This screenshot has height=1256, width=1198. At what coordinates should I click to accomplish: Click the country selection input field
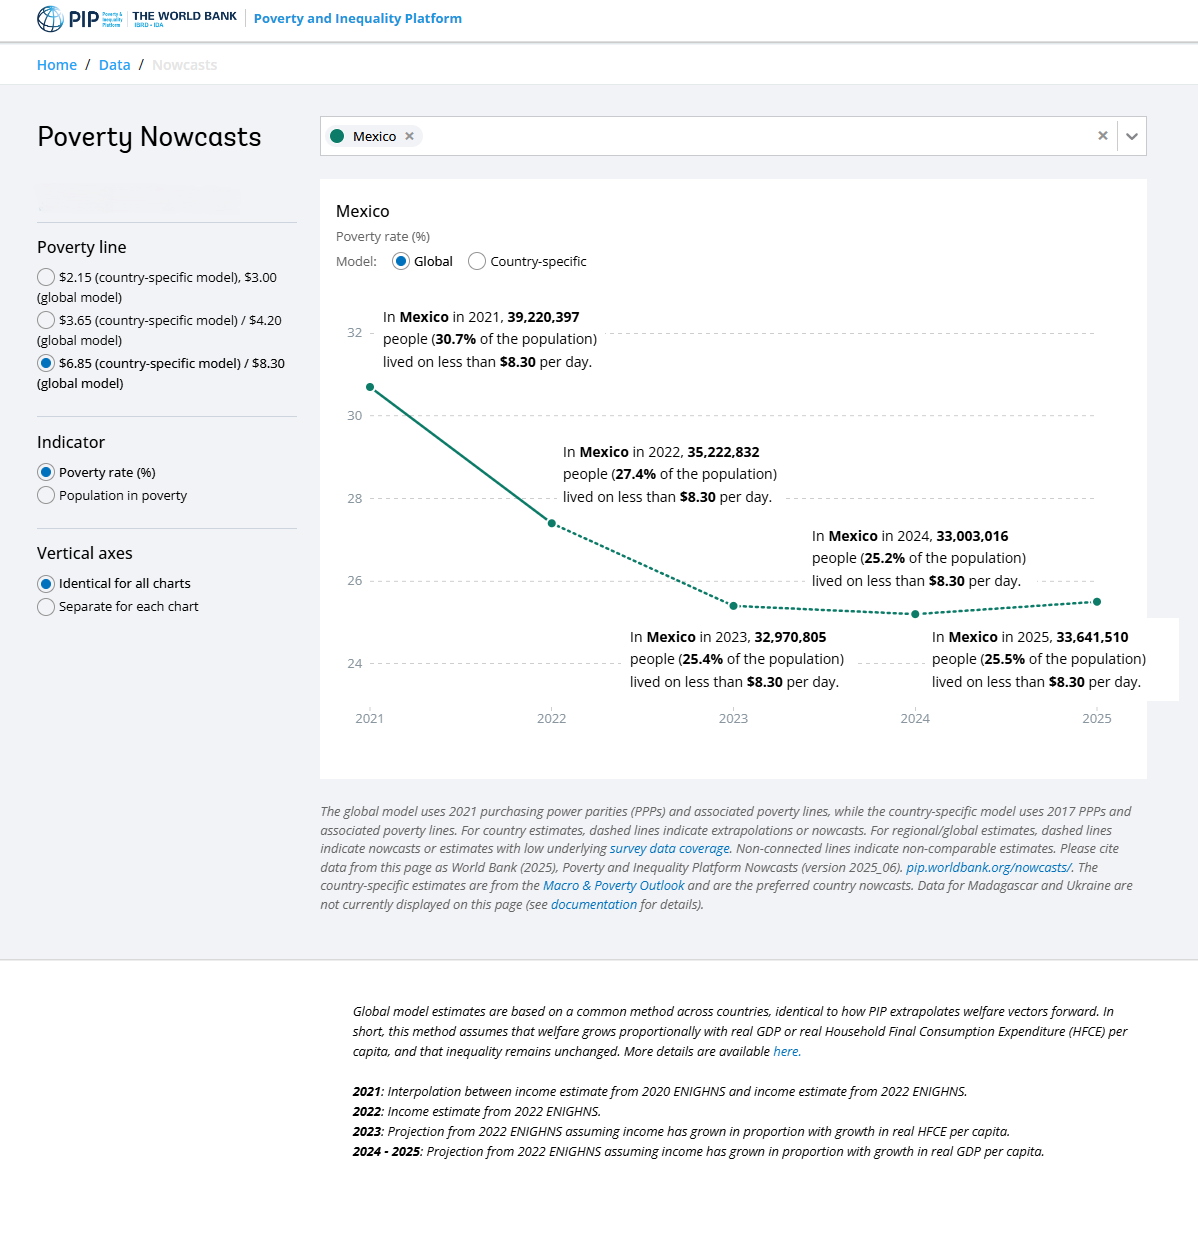[700, 135]
